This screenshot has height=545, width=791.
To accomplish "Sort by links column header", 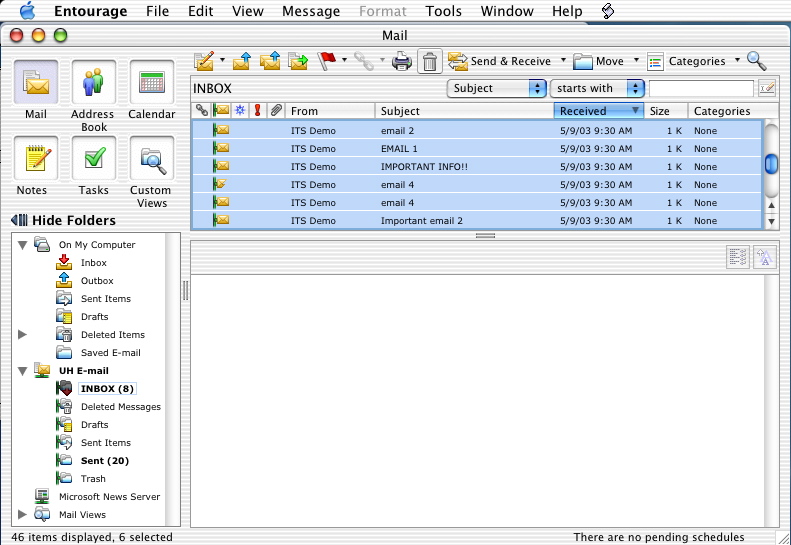I will click(x=202, y=111).
